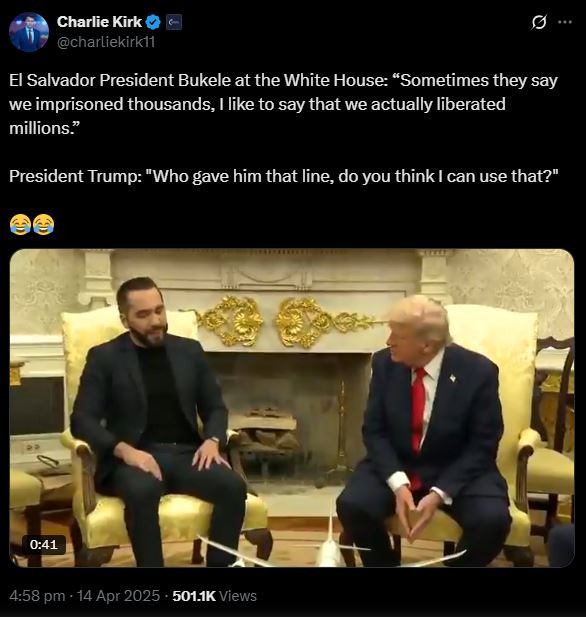
Task: Open the Charlie Kirk display name link
Action: tap(99, 22)
